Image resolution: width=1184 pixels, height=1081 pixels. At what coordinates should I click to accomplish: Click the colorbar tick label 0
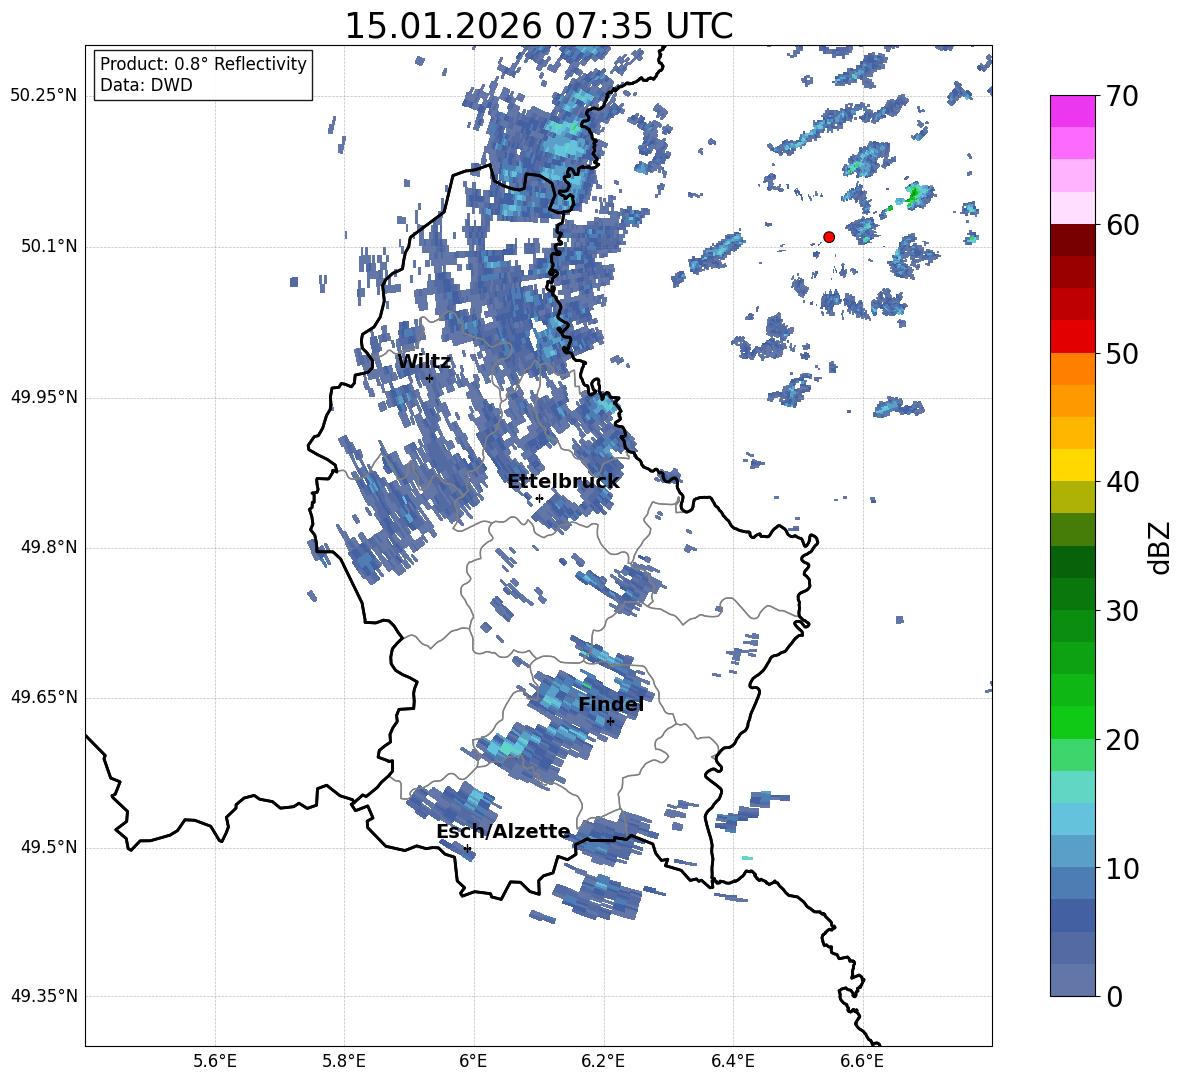coord(1114,996)
